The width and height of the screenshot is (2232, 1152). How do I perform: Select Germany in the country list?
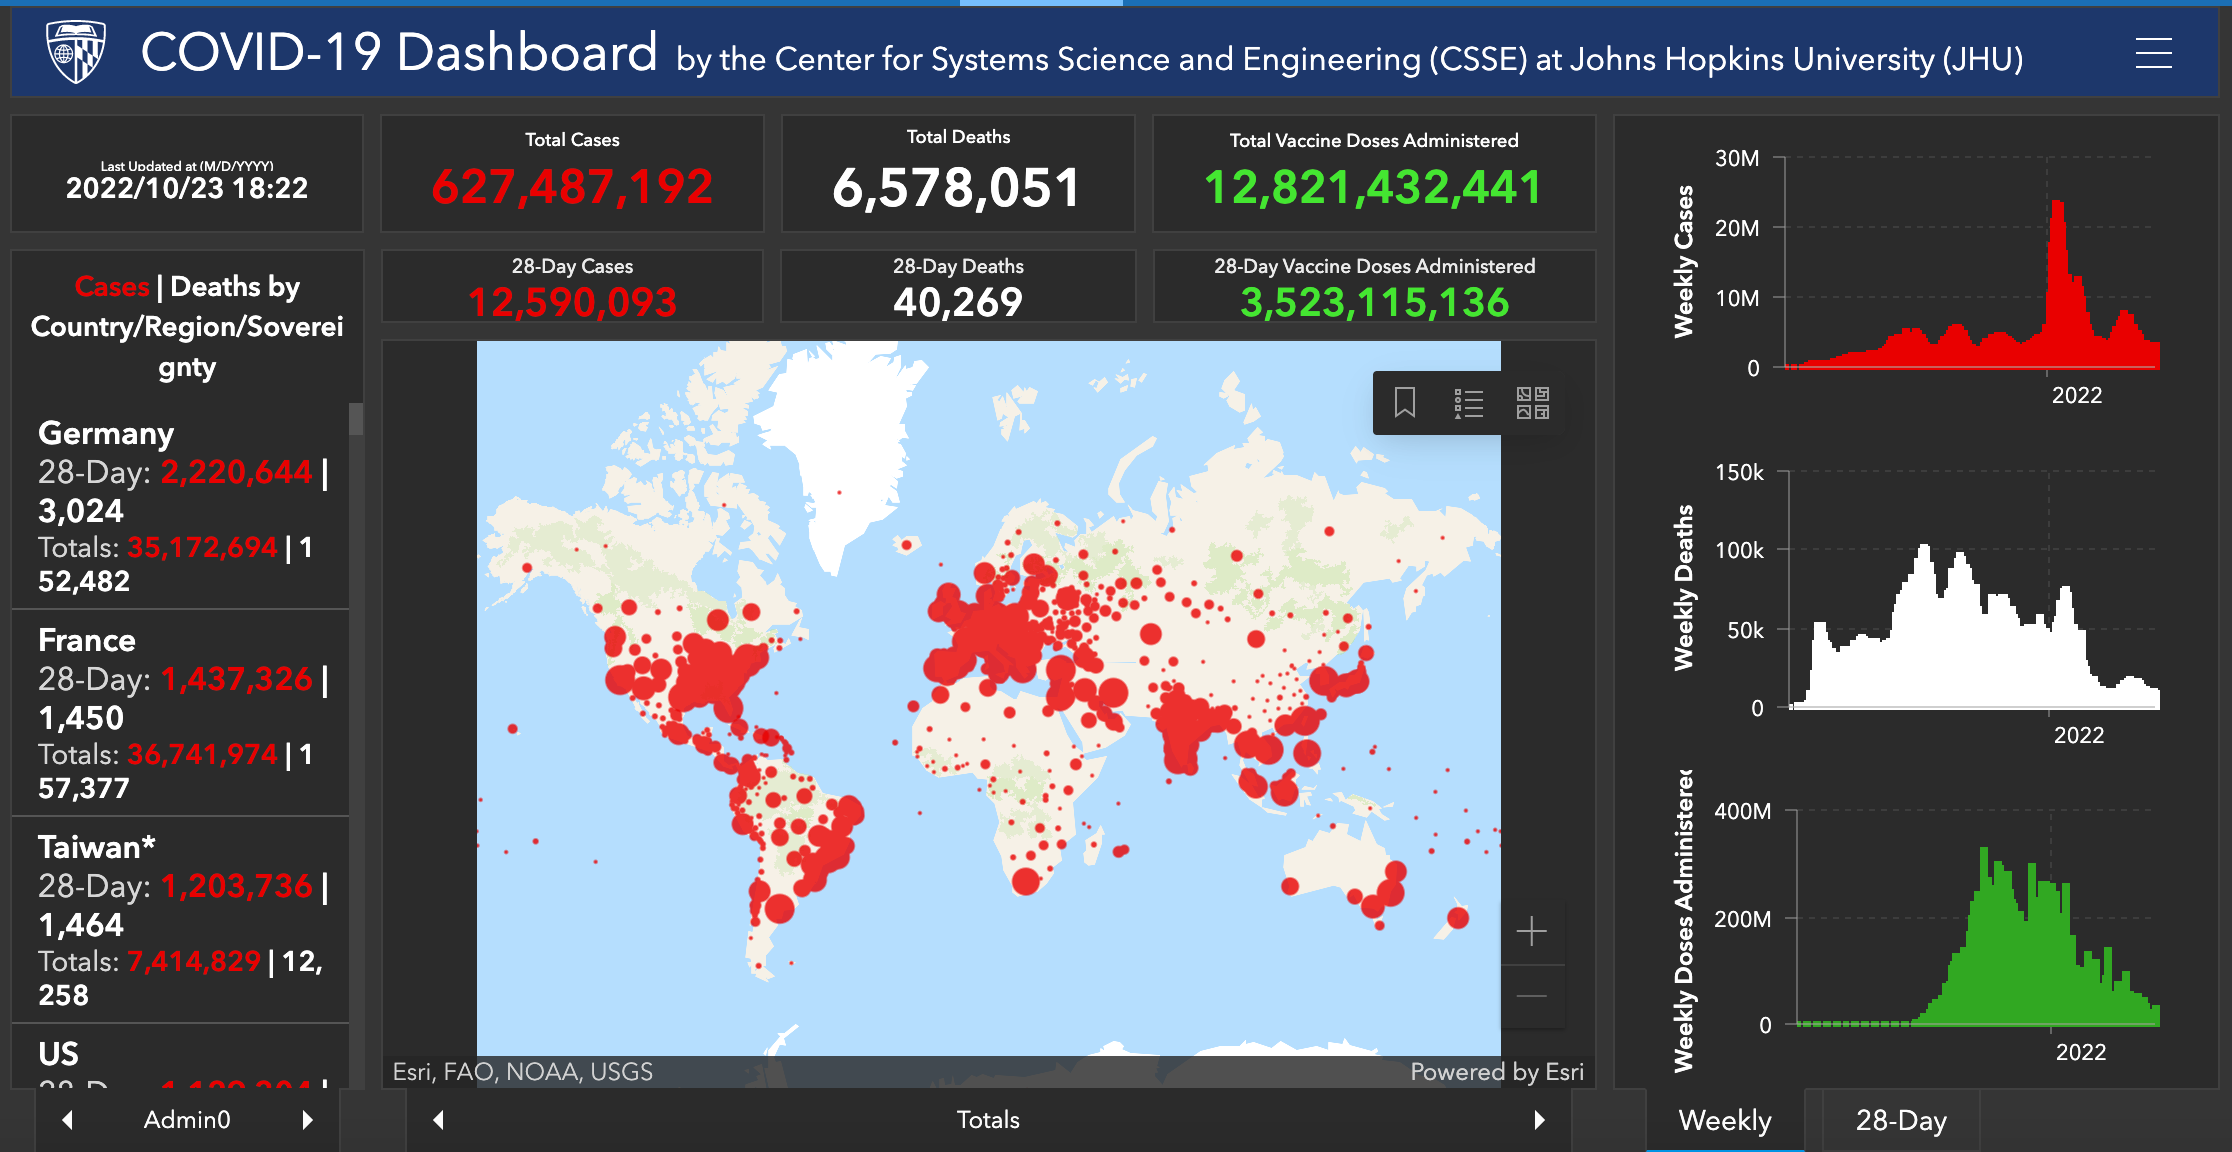point(106,433)
